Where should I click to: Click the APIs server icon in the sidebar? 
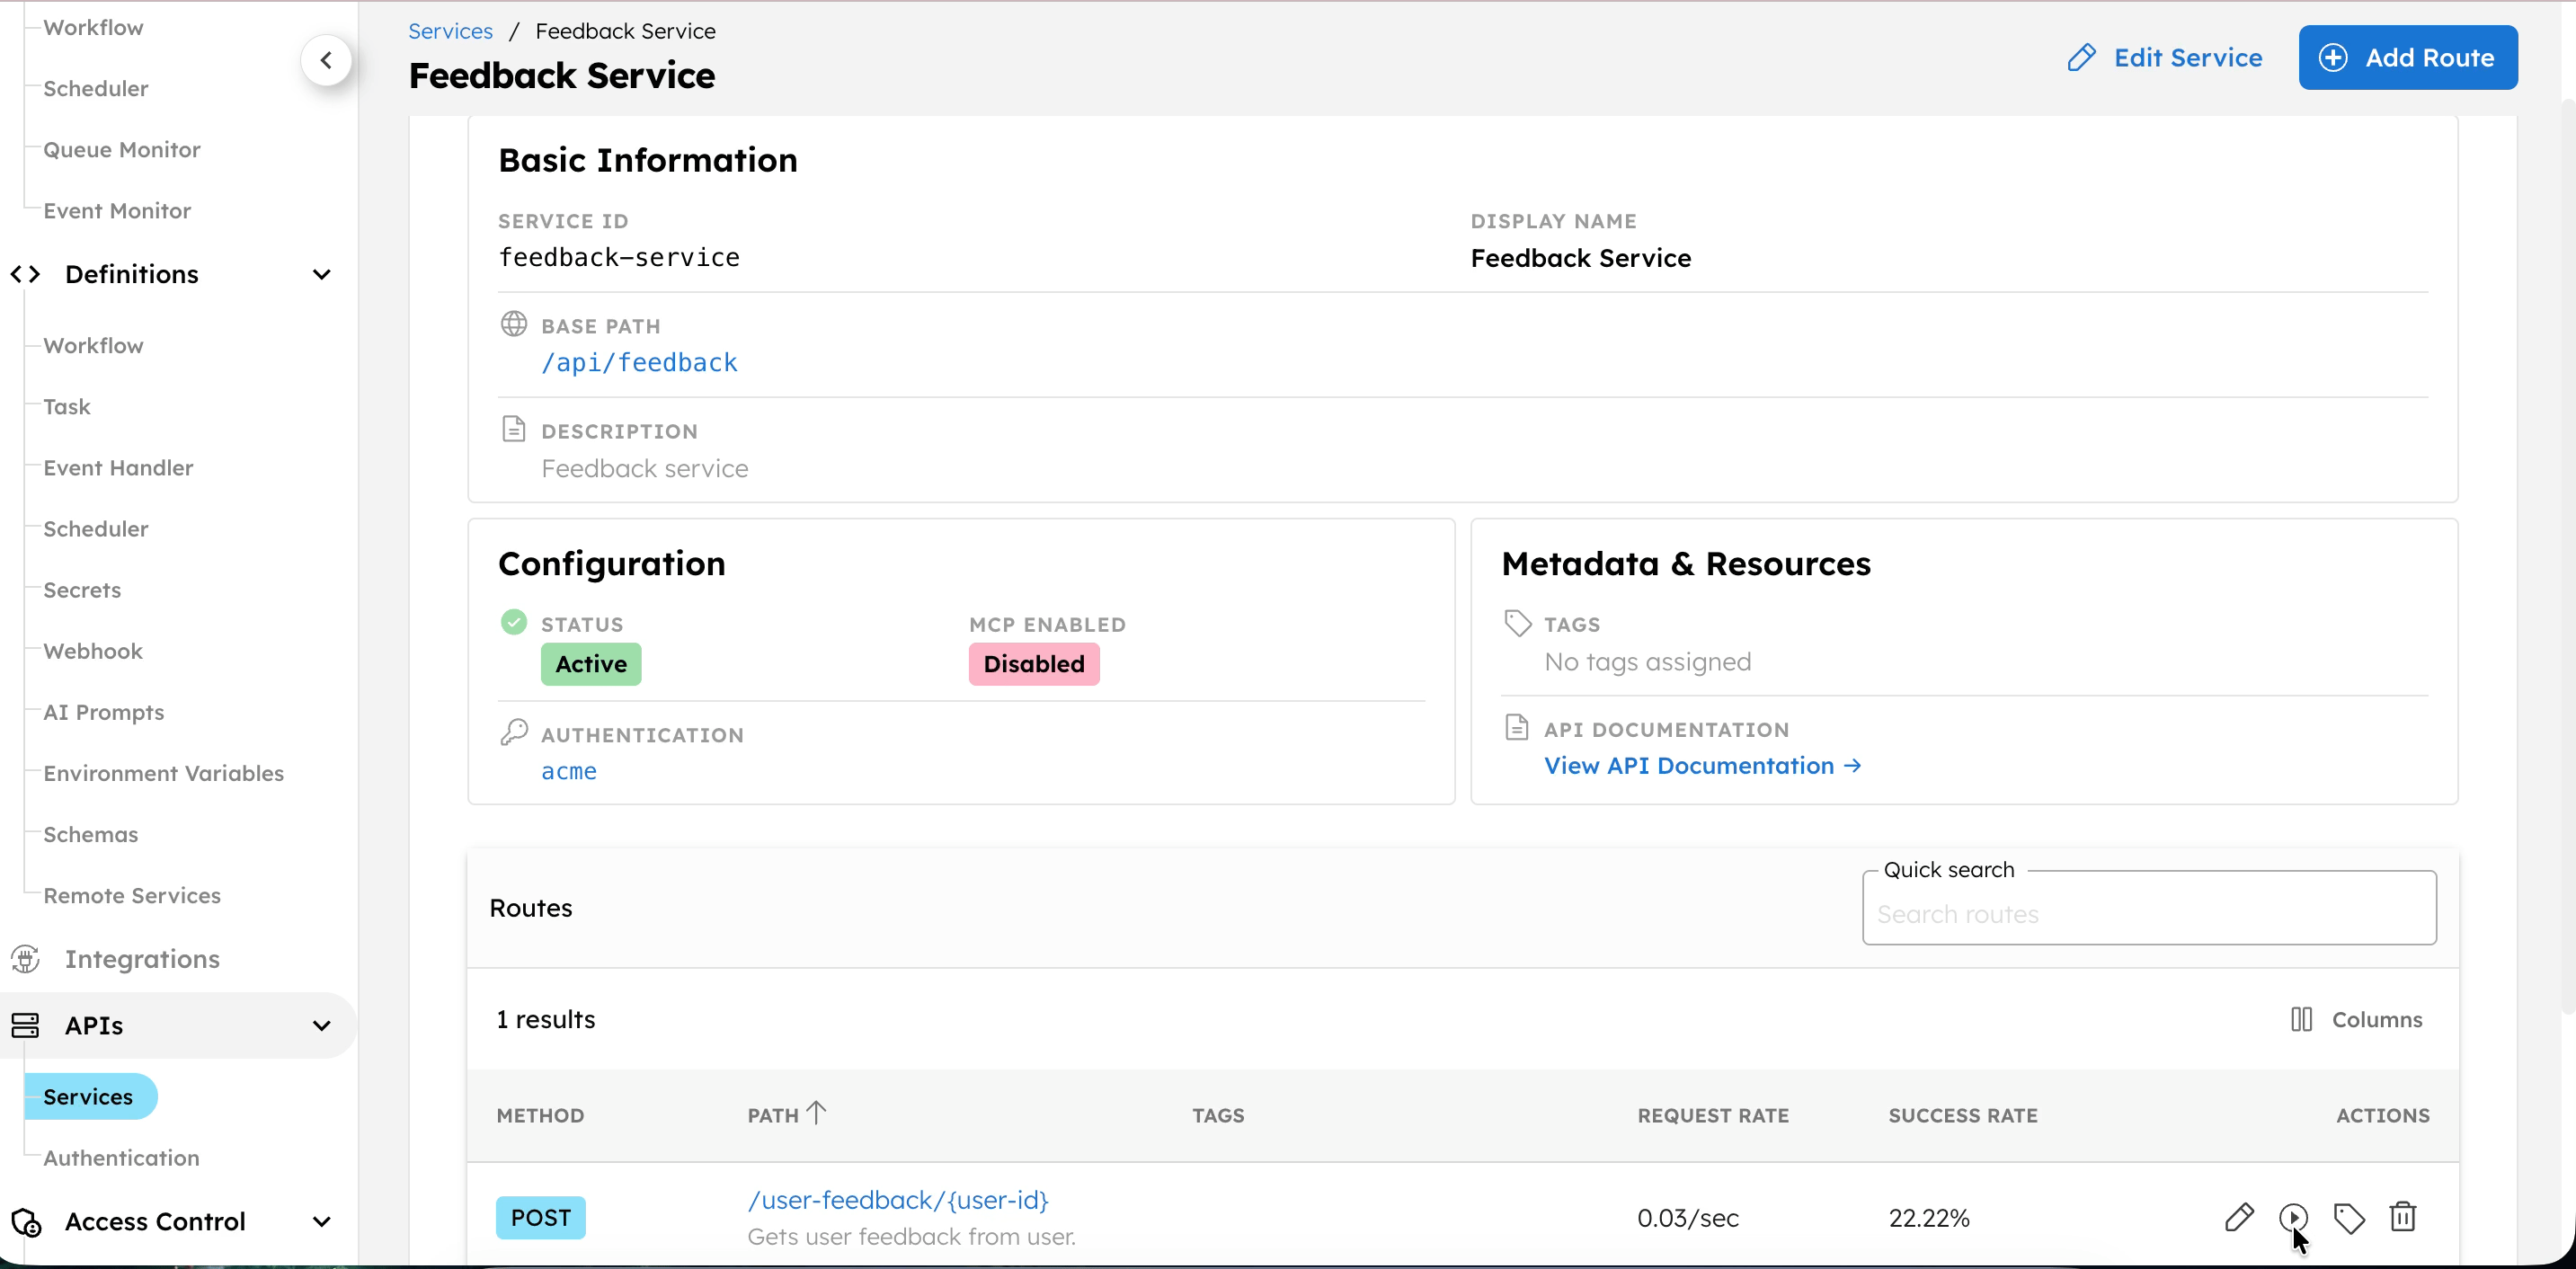coord(26,1025)
